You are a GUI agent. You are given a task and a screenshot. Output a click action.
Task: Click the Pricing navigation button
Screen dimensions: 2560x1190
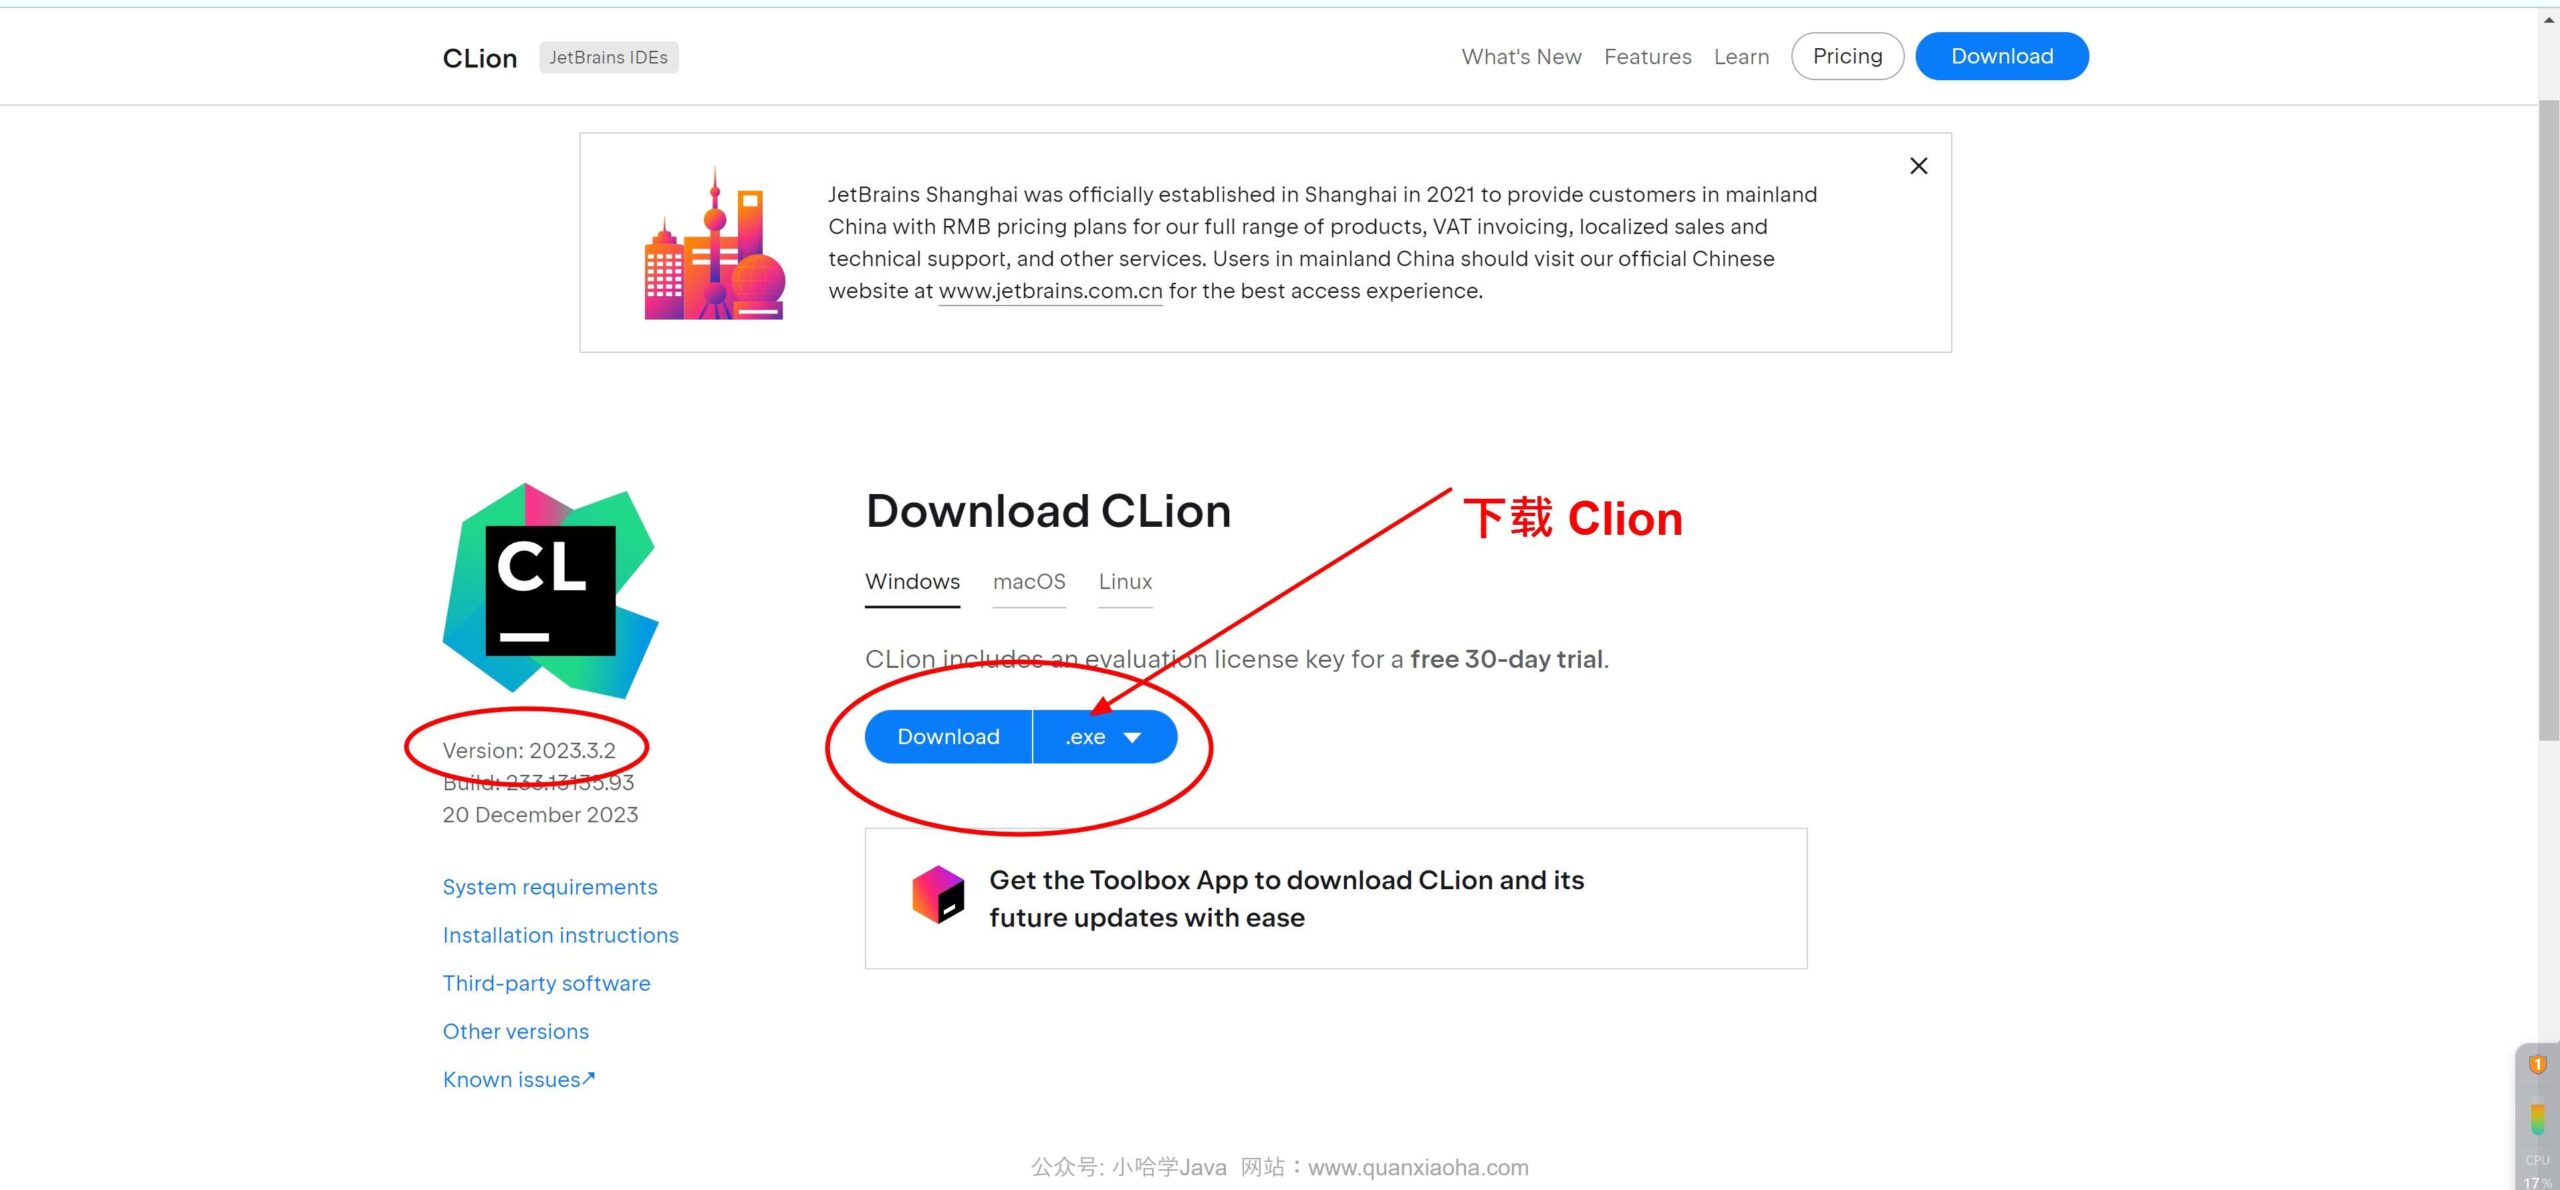click(1847, 56)
